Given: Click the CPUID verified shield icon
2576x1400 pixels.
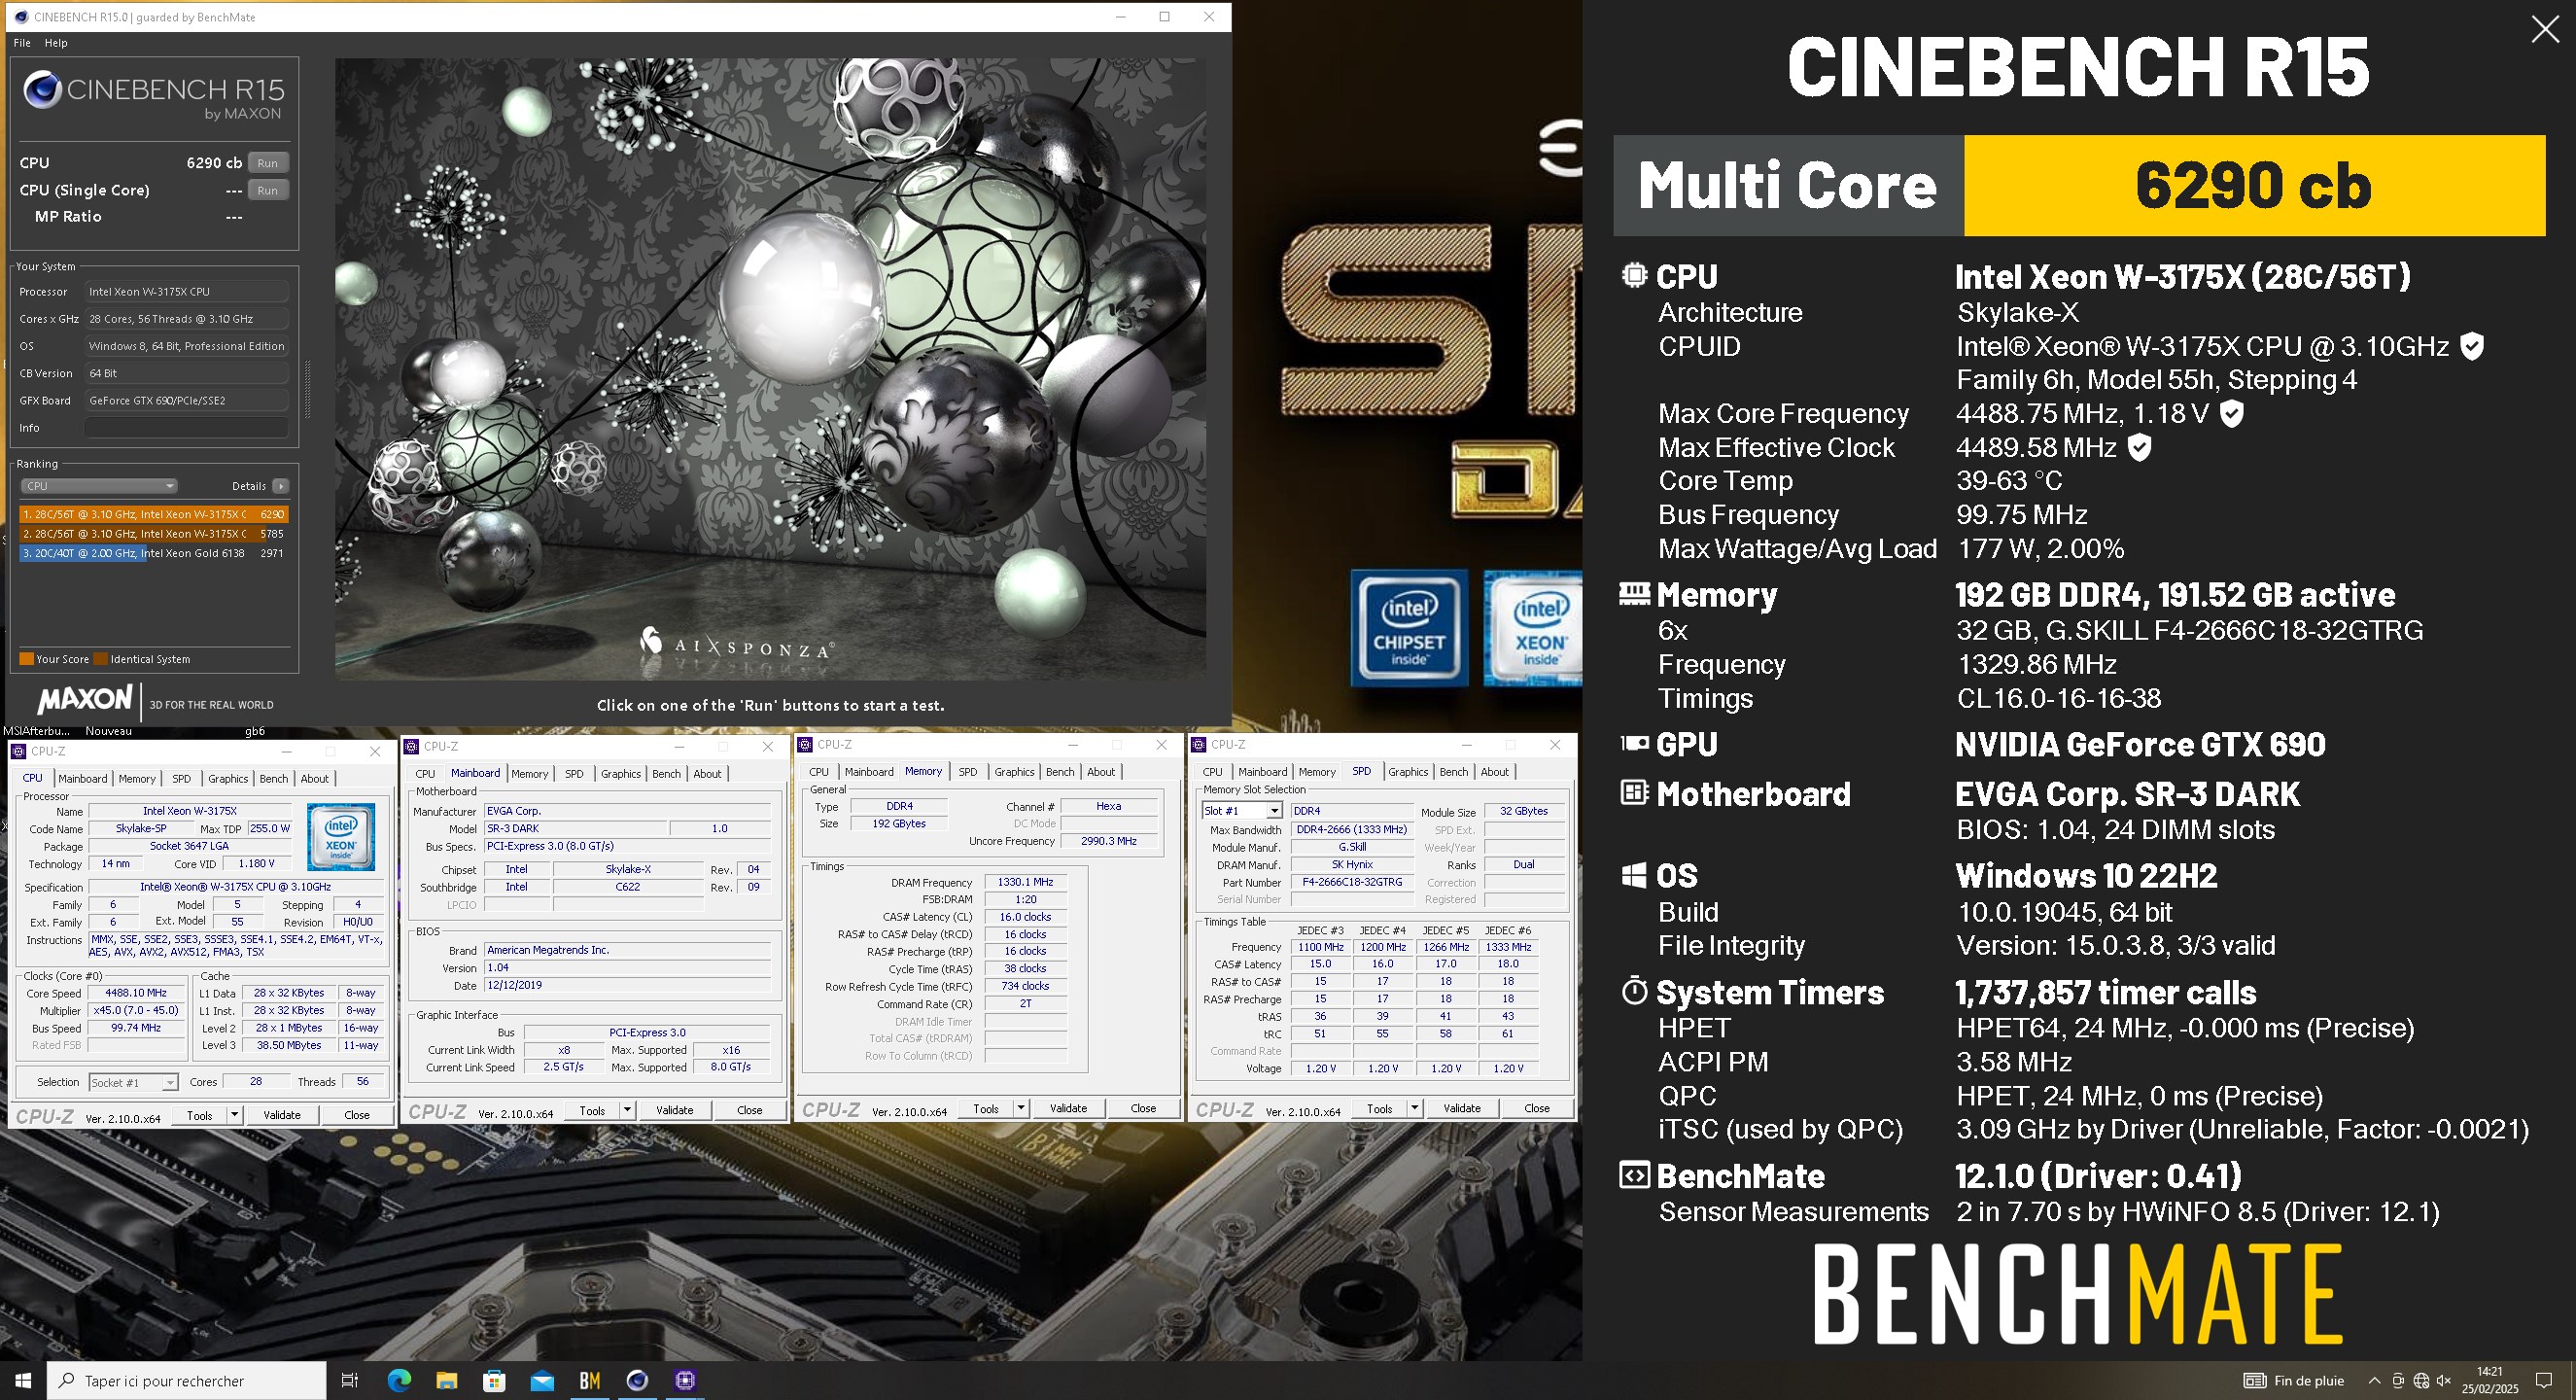Looking at the screenshot, I should pyautogui.click(x=2471, y=346).
